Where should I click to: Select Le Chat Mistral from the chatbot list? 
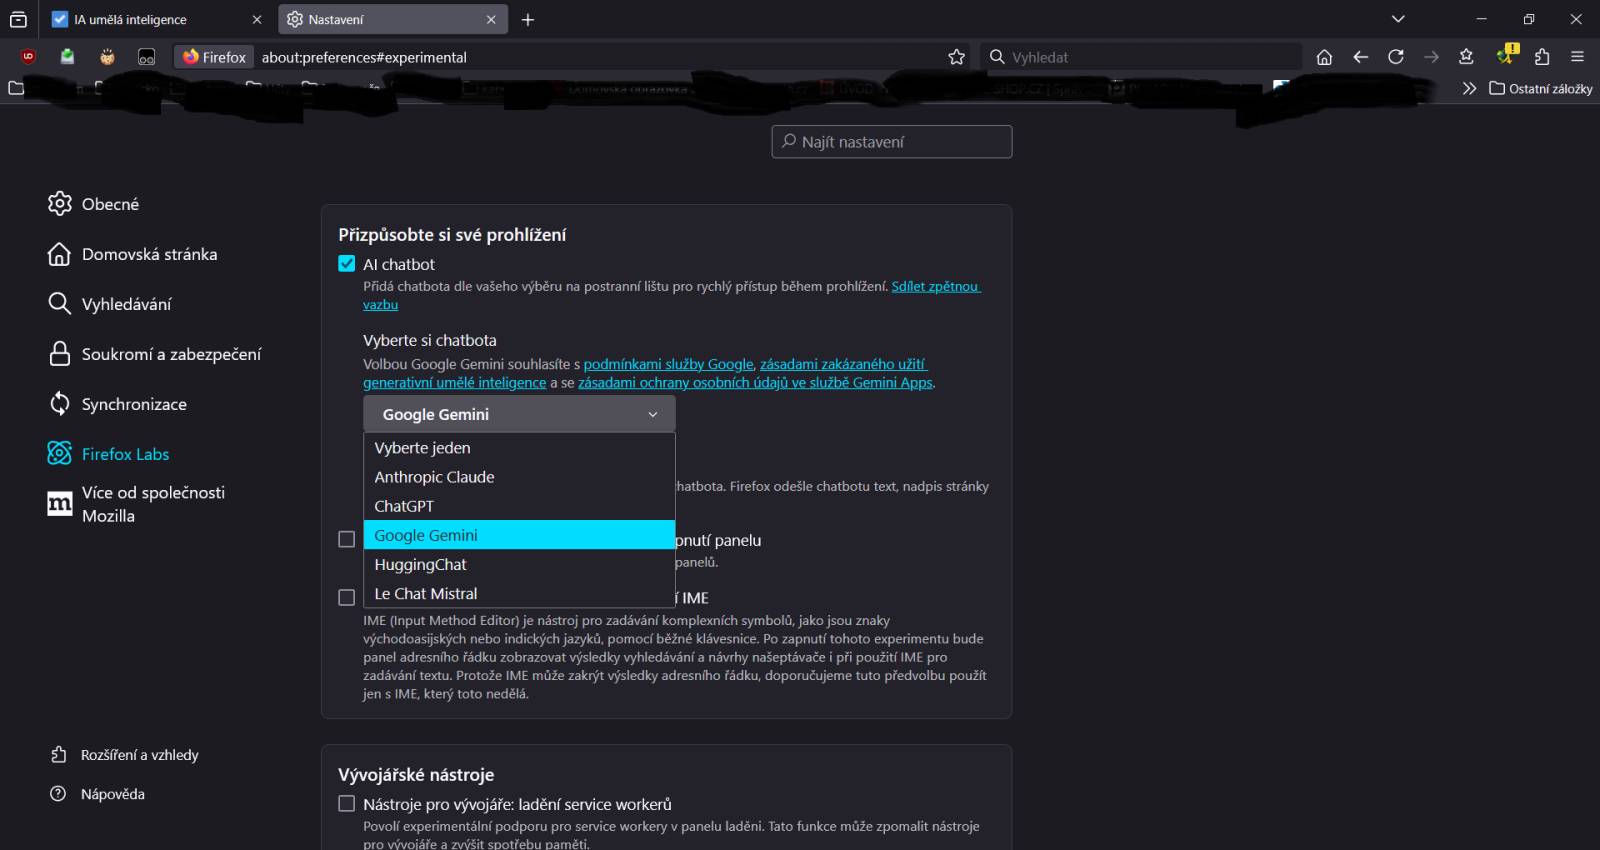[519, 593]
